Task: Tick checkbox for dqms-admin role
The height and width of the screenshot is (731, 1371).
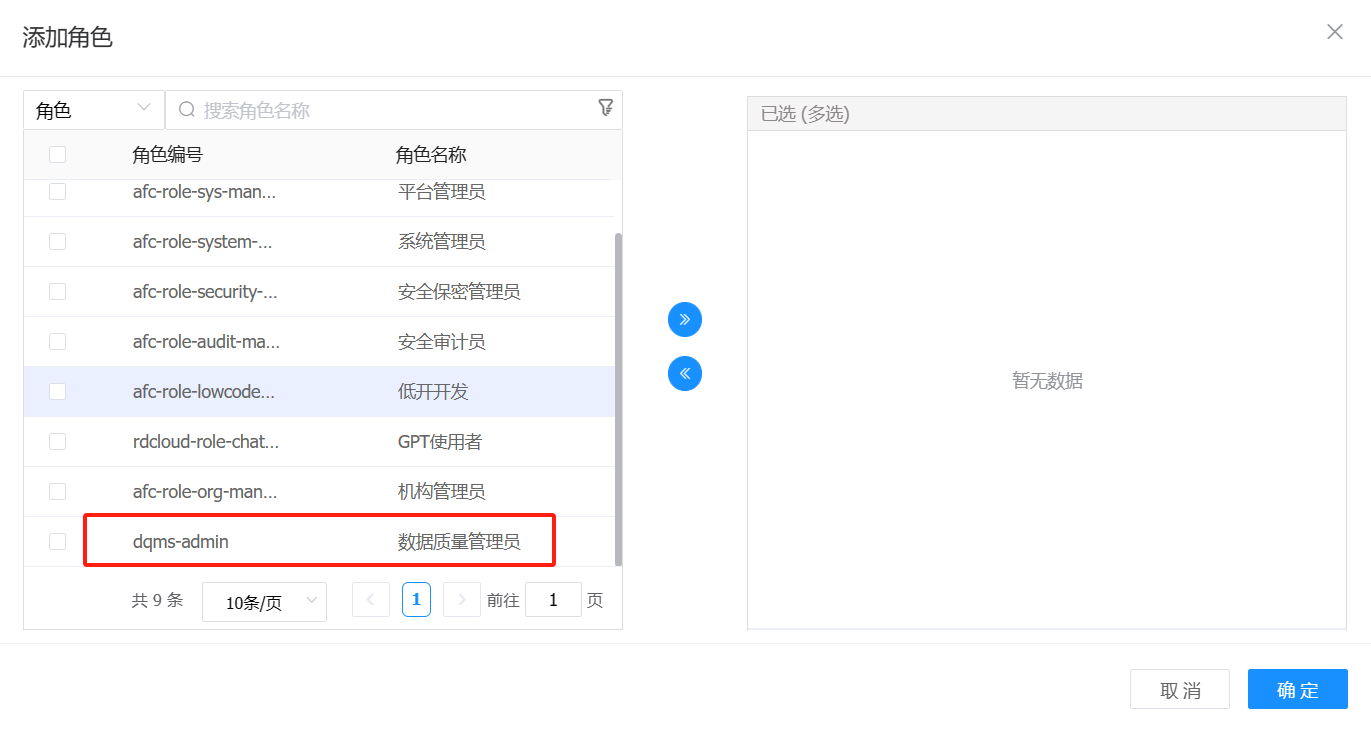Action: click(58, 542)
